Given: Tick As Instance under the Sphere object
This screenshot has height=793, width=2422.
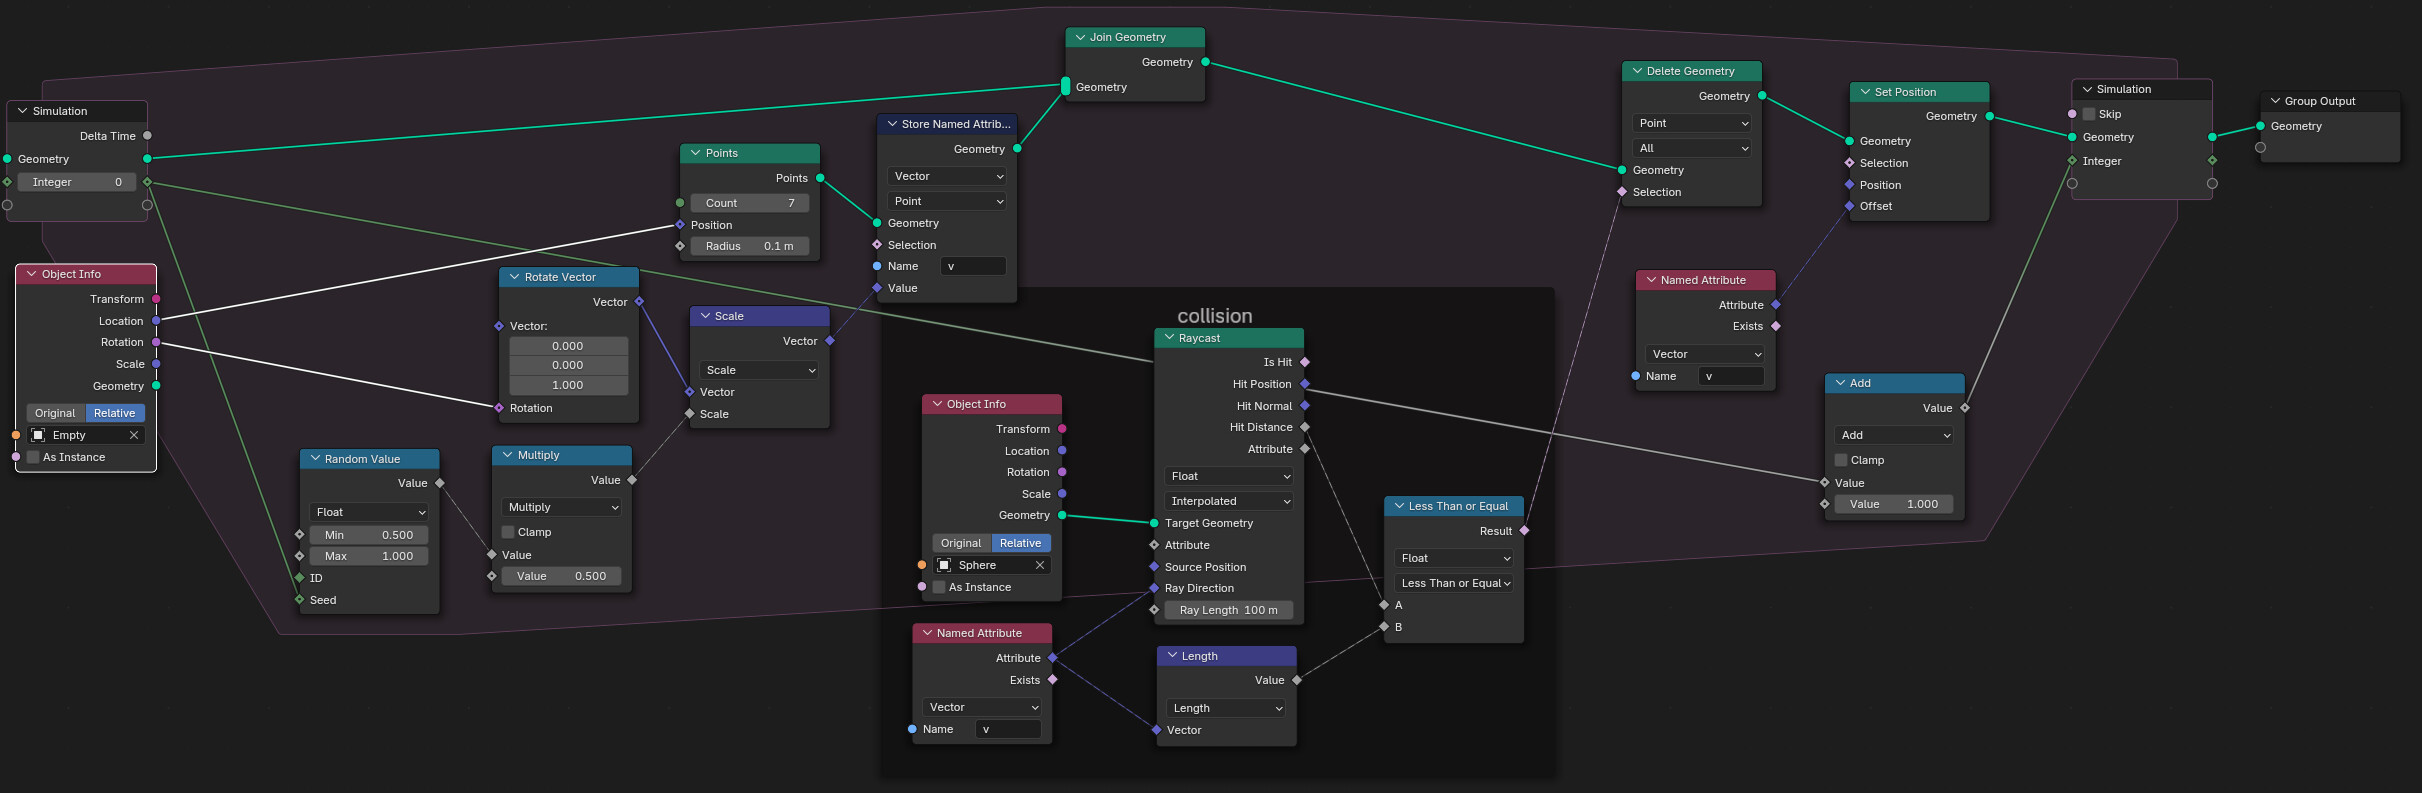Looking at the screenshot, I should 939,587.
